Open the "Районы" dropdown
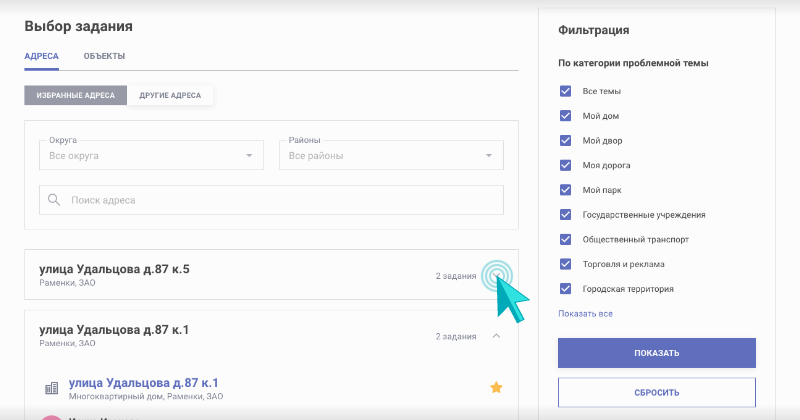Screen dimensions: 800x420 (x=390, y=155)
